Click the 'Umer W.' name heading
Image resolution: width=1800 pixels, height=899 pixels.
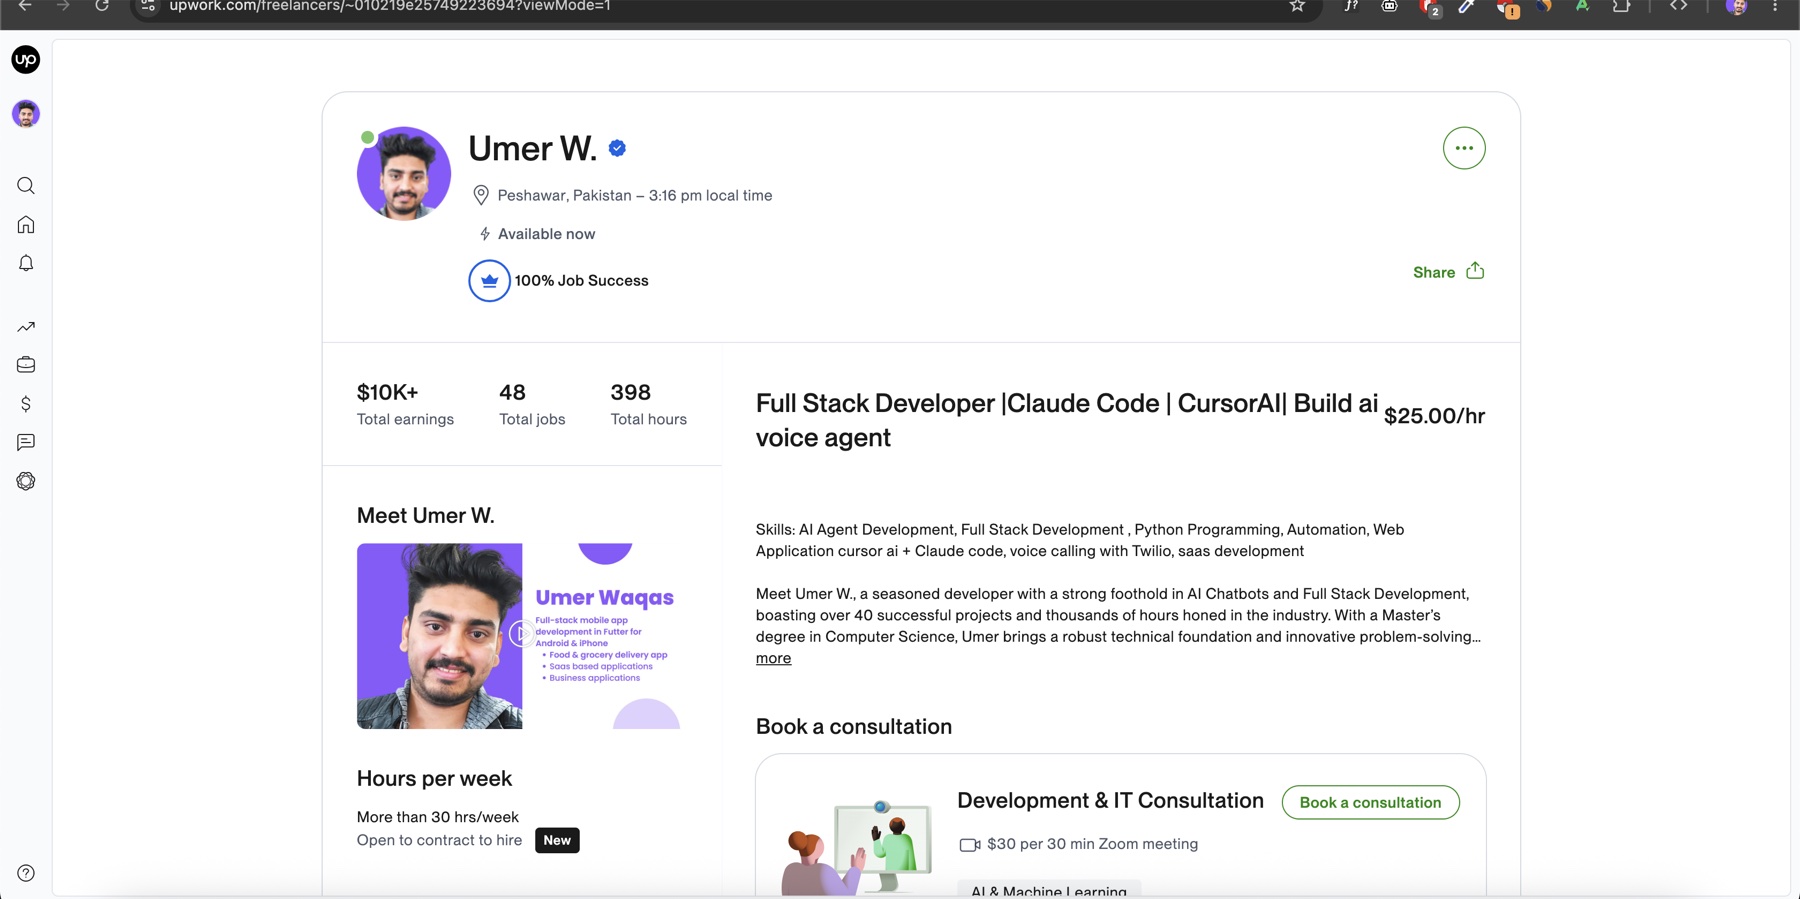point(532,148)
